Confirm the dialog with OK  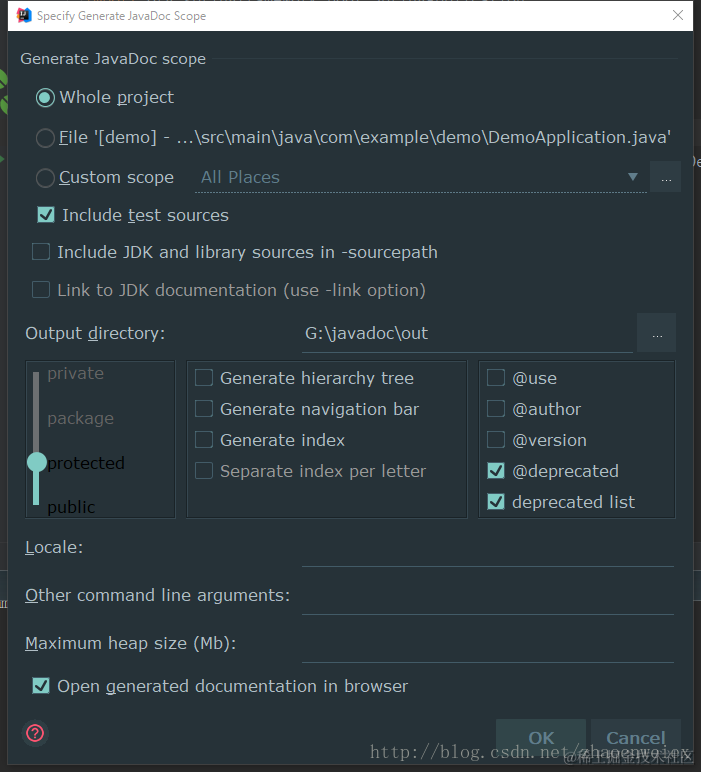tap(541, 737)
